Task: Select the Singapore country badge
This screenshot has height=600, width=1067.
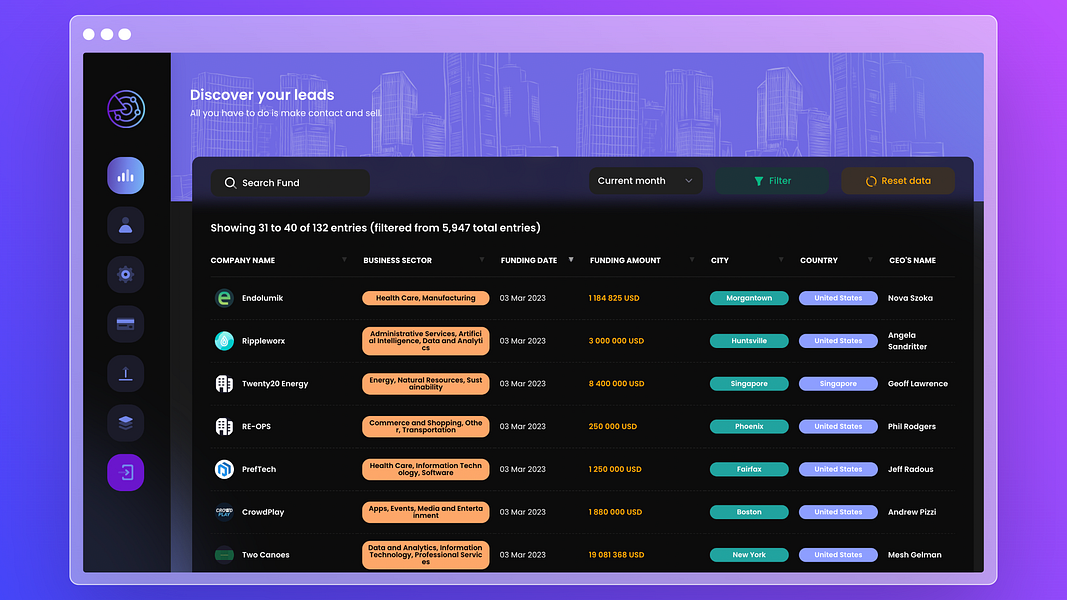Action: tap(838, 383)
